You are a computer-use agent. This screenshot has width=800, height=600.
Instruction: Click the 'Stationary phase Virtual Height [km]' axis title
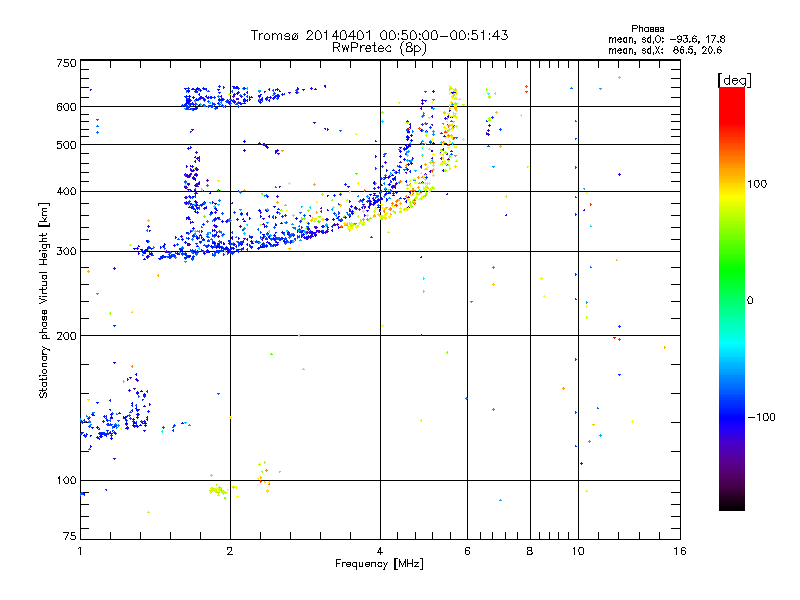pyautogui.click(x=44, y=300)
